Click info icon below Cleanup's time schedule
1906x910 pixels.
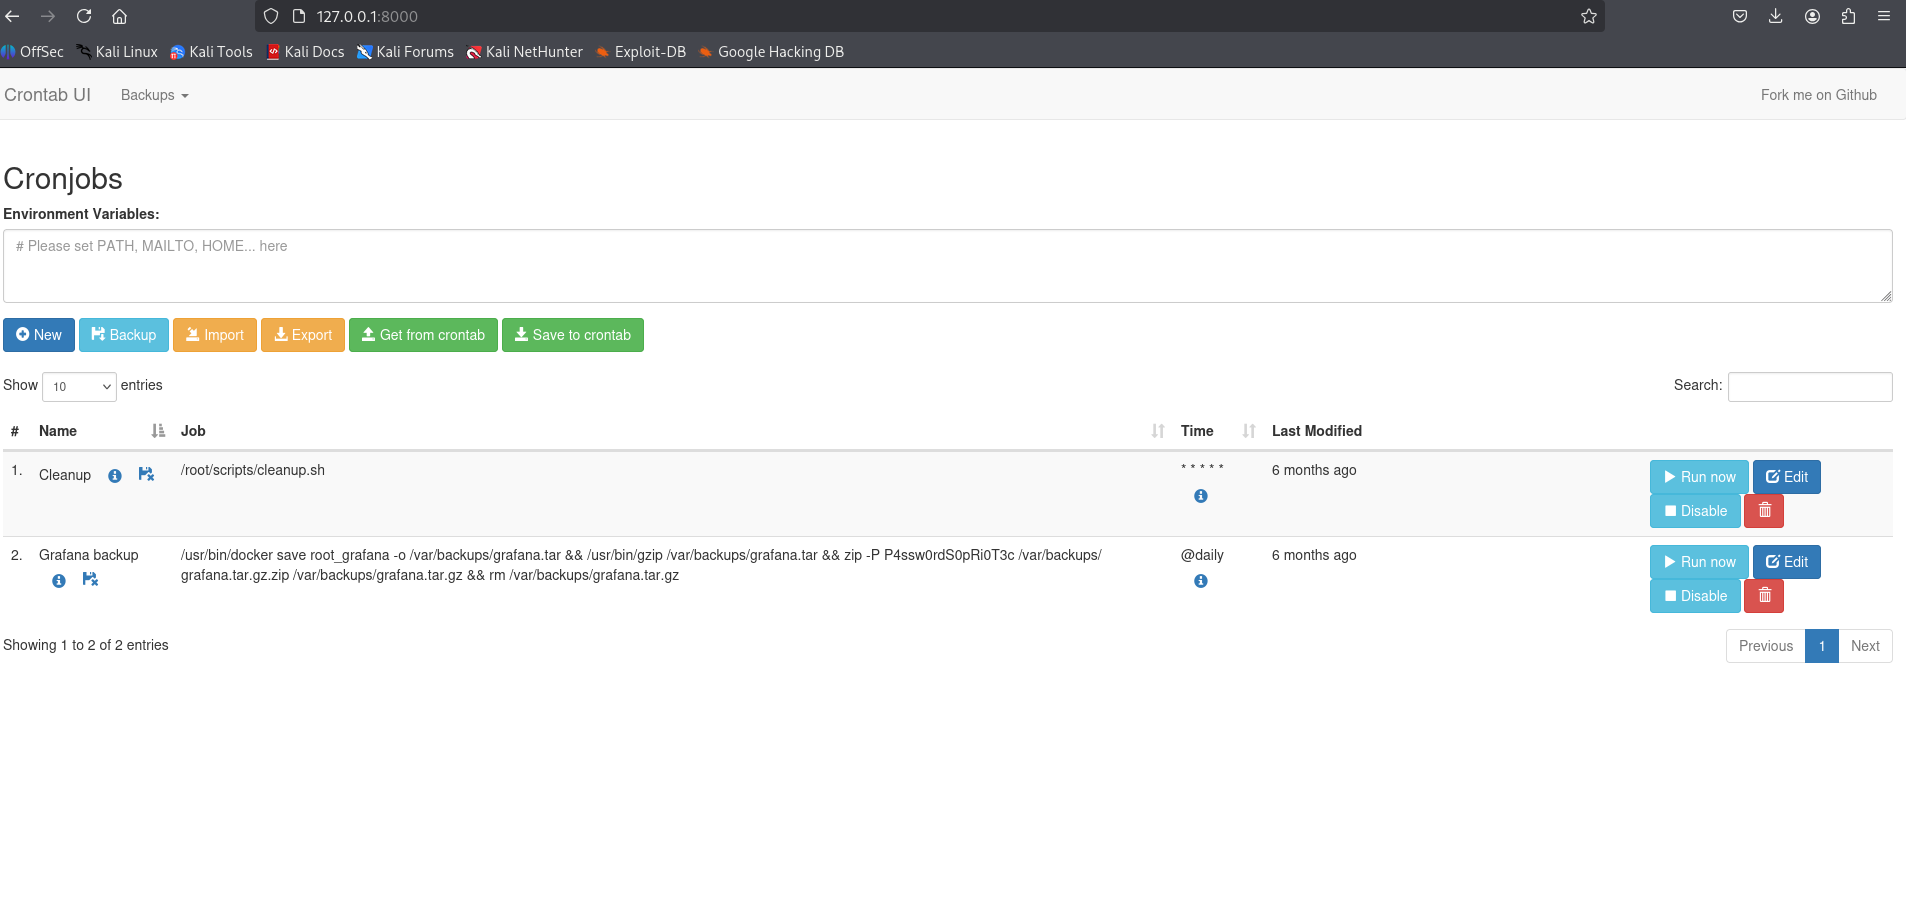coord(1200,496)
